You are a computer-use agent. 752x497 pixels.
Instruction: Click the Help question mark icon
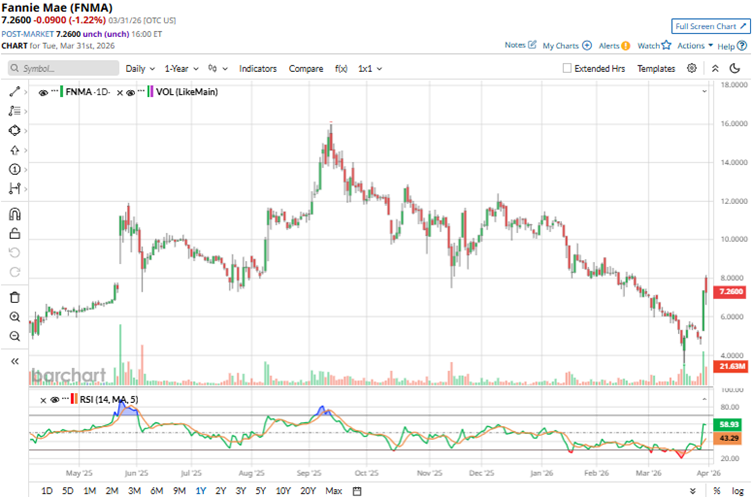pos(741,46)
